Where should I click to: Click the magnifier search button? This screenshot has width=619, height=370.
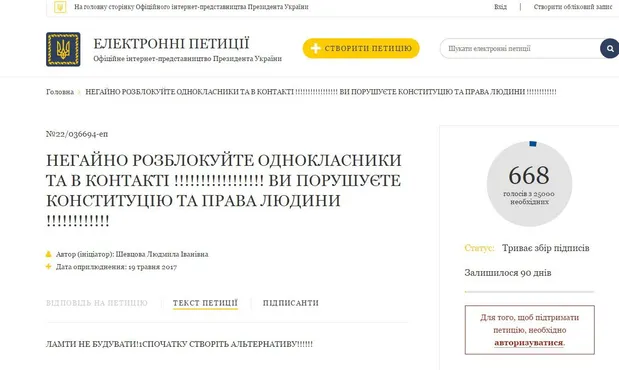[610, 49]
